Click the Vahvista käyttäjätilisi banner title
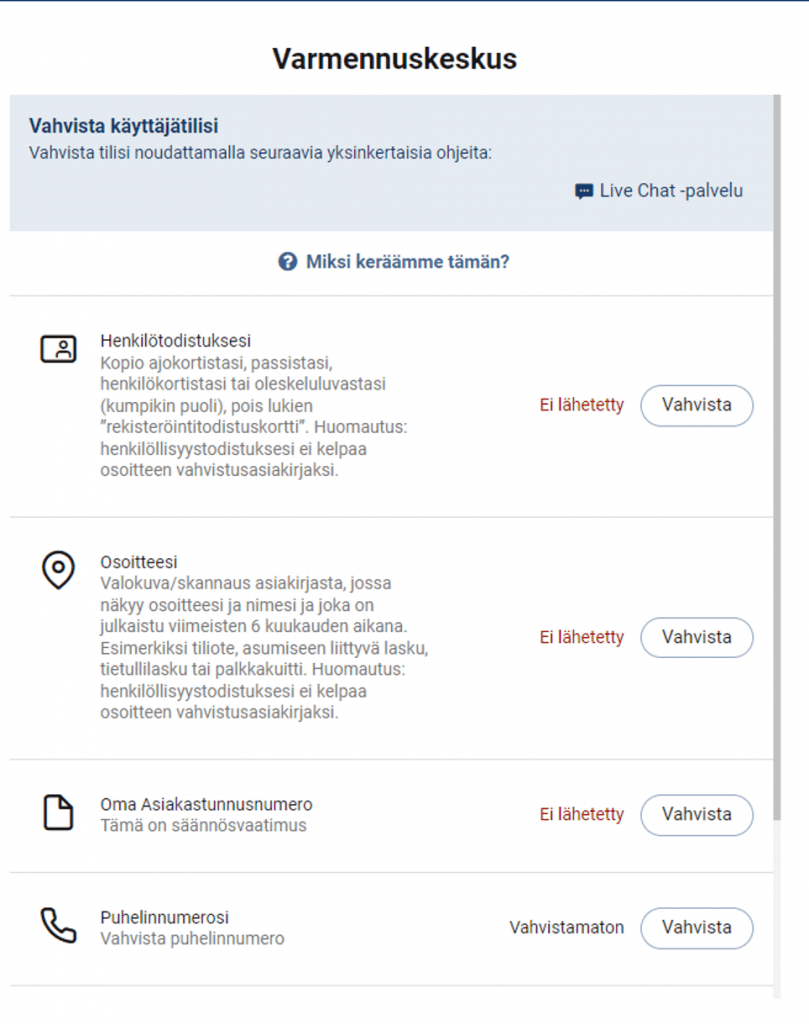Viewport: 809px width, 1024px height. point(124,127)
